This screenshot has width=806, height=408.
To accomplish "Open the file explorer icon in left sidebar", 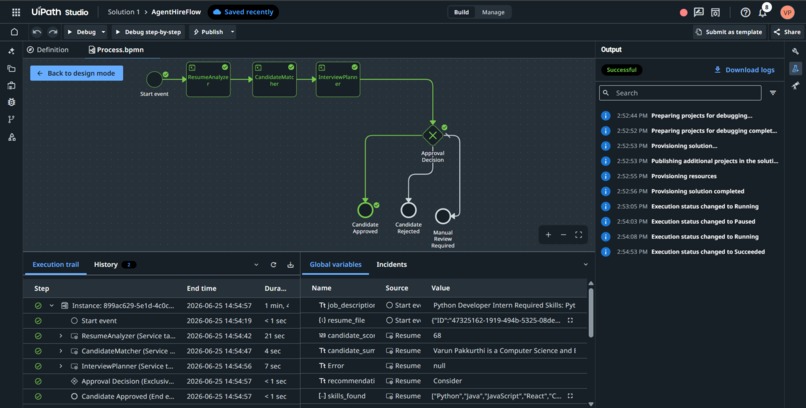I will tap(11, 68).
